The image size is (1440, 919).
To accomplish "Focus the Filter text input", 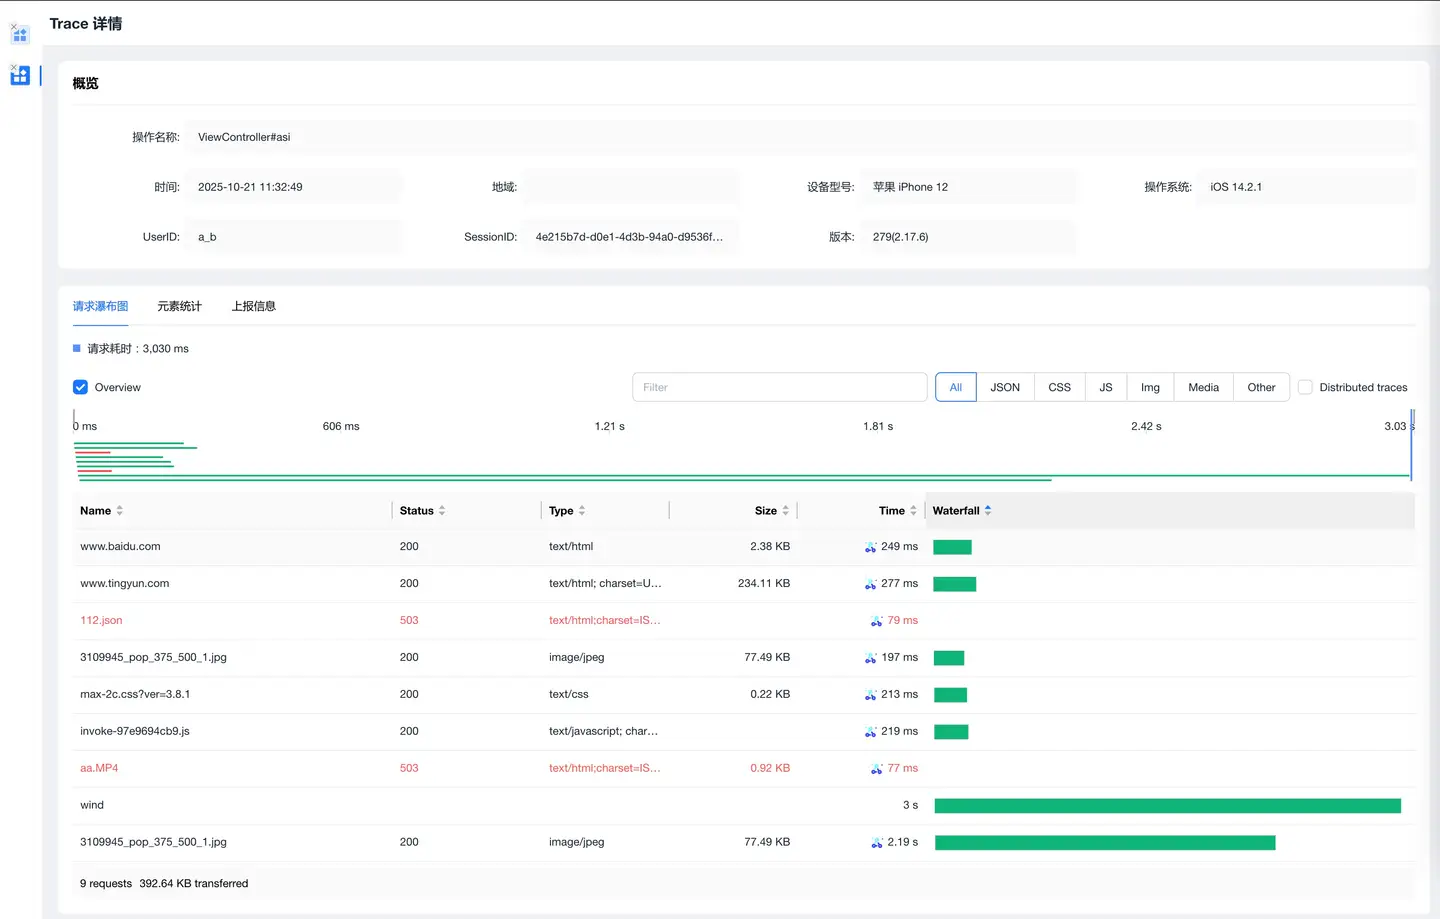I will click(779, 388).
